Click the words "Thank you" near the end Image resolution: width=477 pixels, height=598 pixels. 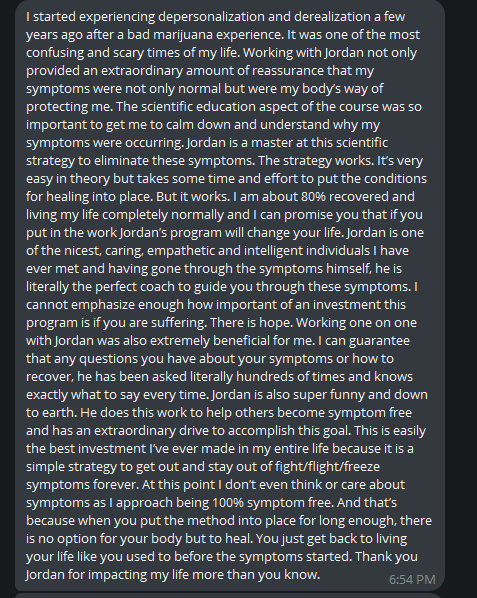[x=386, y=556]
